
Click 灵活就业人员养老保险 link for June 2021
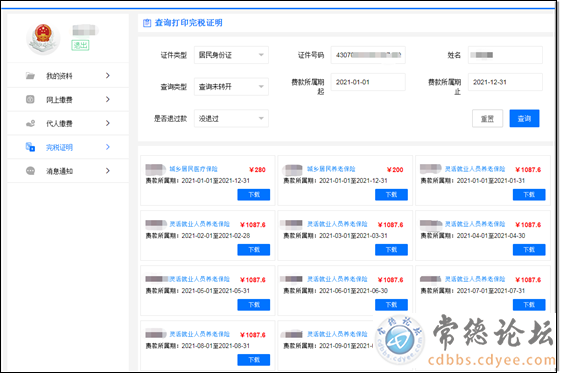337,279
